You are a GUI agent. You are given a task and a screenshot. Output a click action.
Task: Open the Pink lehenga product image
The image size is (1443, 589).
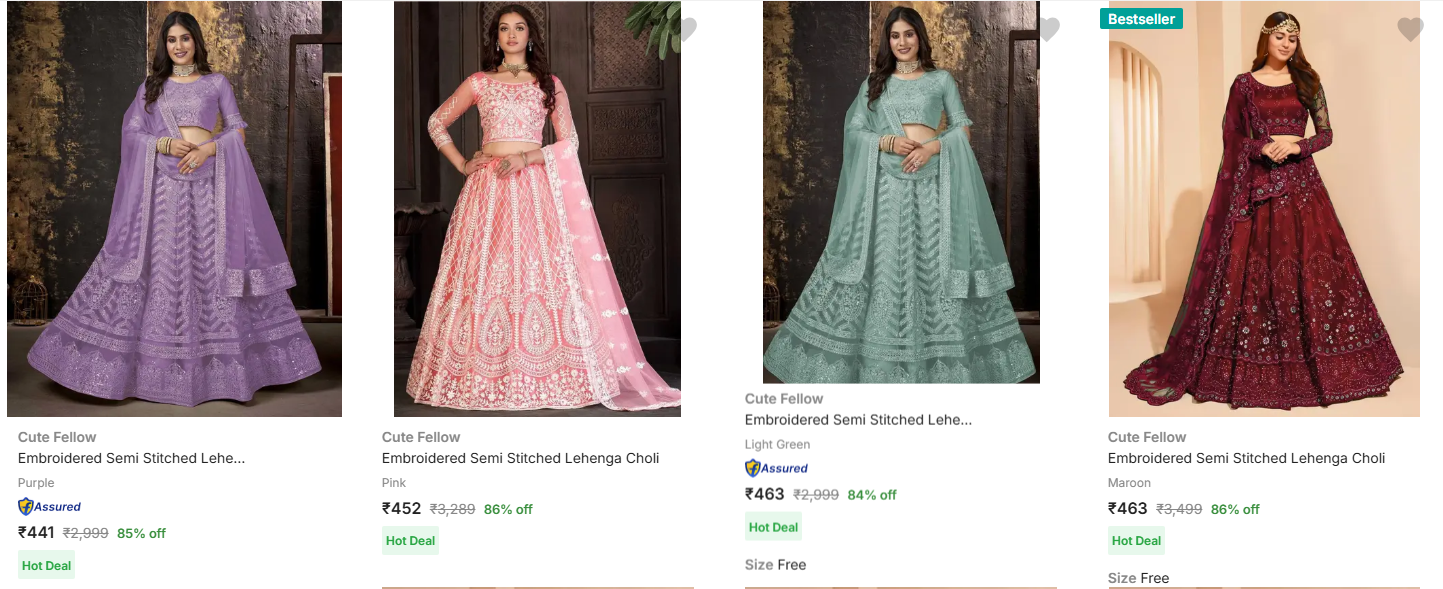point(537,208)
